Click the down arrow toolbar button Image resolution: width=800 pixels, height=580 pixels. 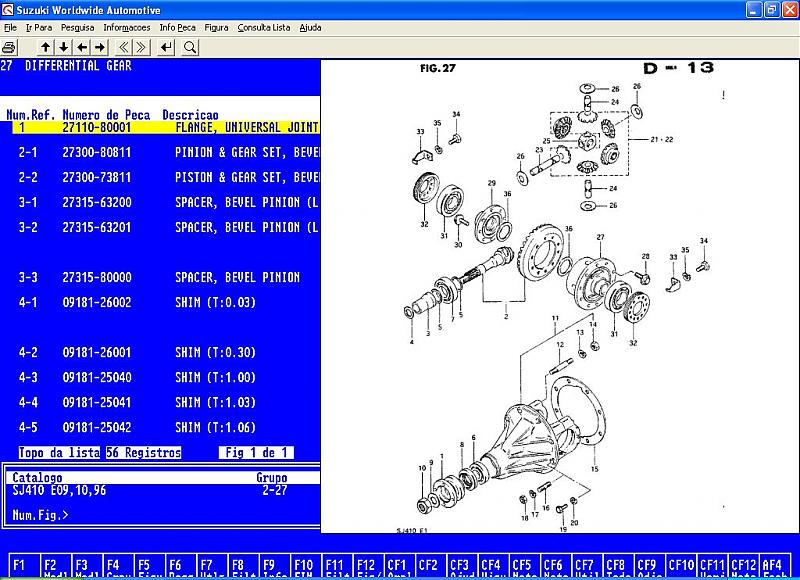click(x=64, y=47)
